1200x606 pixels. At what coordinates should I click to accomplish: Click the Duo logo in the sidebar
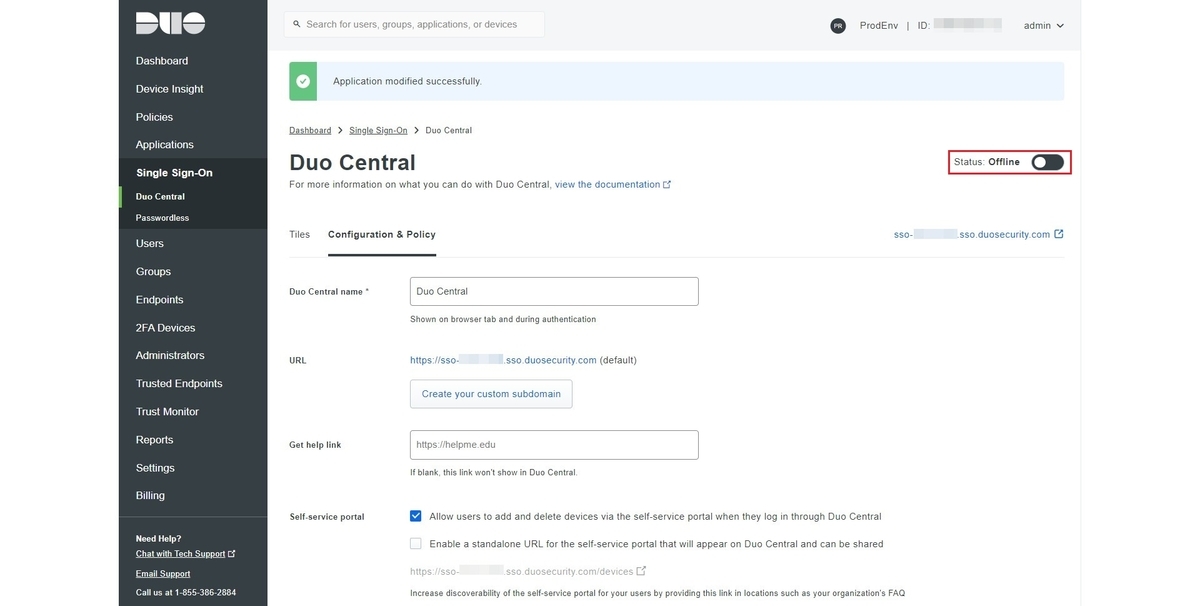coord(170,24)
